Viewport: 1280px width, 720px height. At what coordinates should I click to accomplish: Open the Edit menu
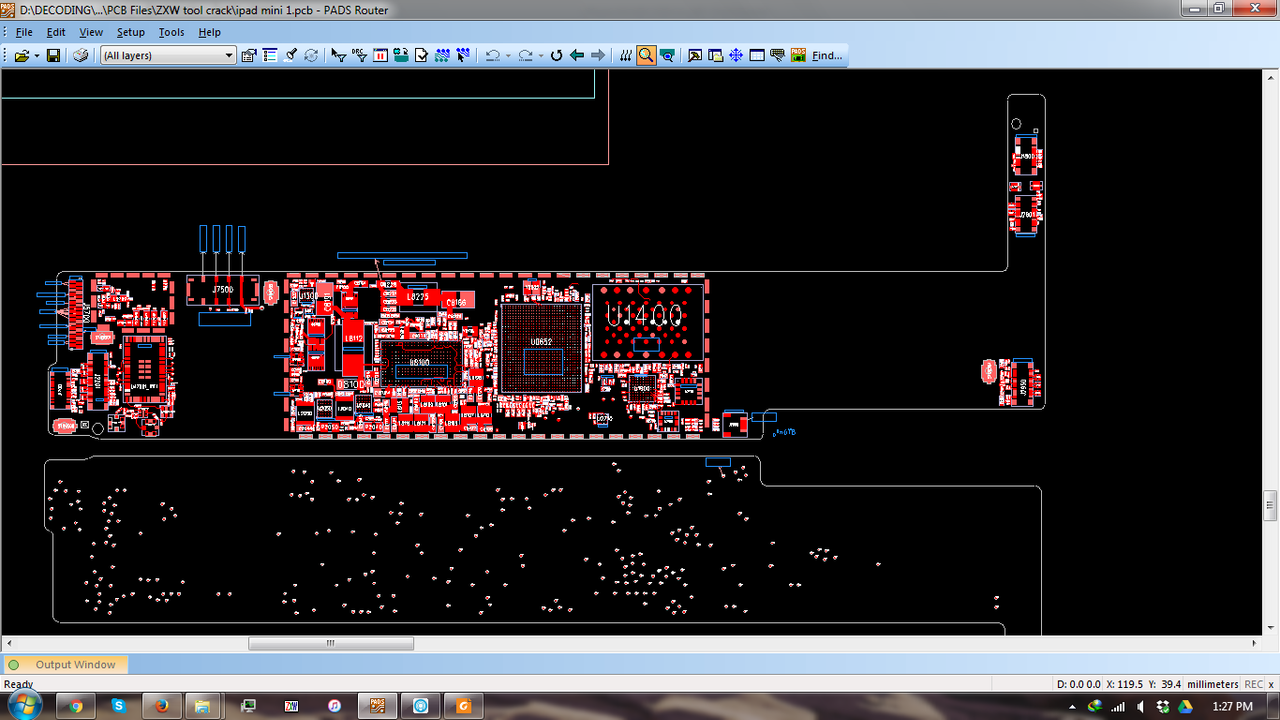click(x=56, y=32)
